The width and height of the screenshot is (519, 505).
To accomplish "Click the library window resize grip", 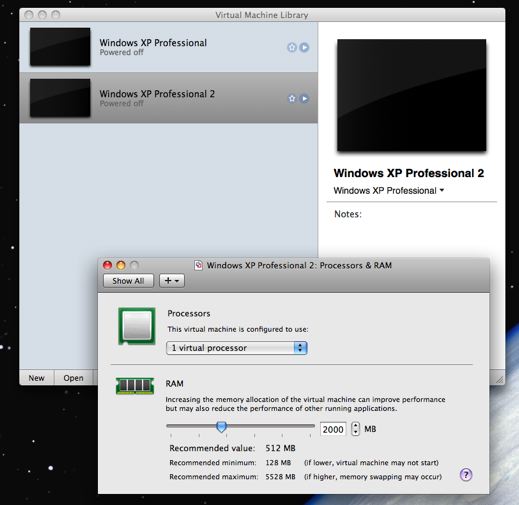I will click(x=500, y=379).
